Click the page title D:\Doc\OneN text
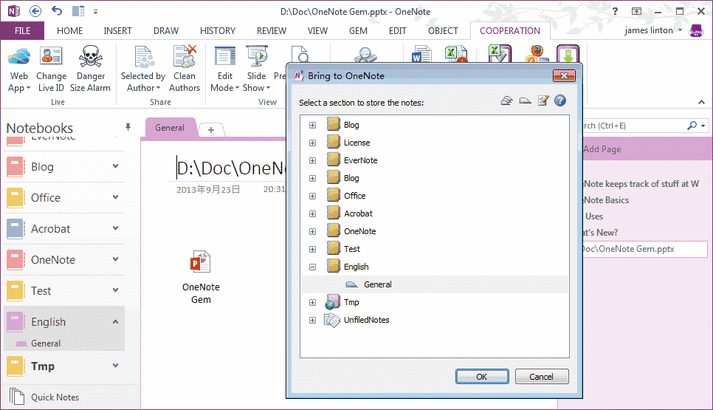Screen dimensions: 713x410 231,168
